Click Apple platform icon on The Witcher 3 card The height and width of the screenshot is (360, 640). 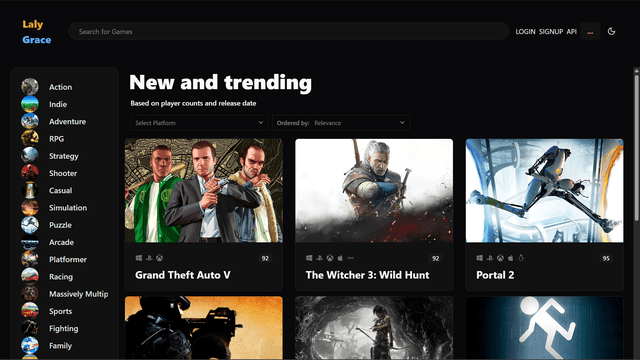pyautogui.click(x=340, y=258)
